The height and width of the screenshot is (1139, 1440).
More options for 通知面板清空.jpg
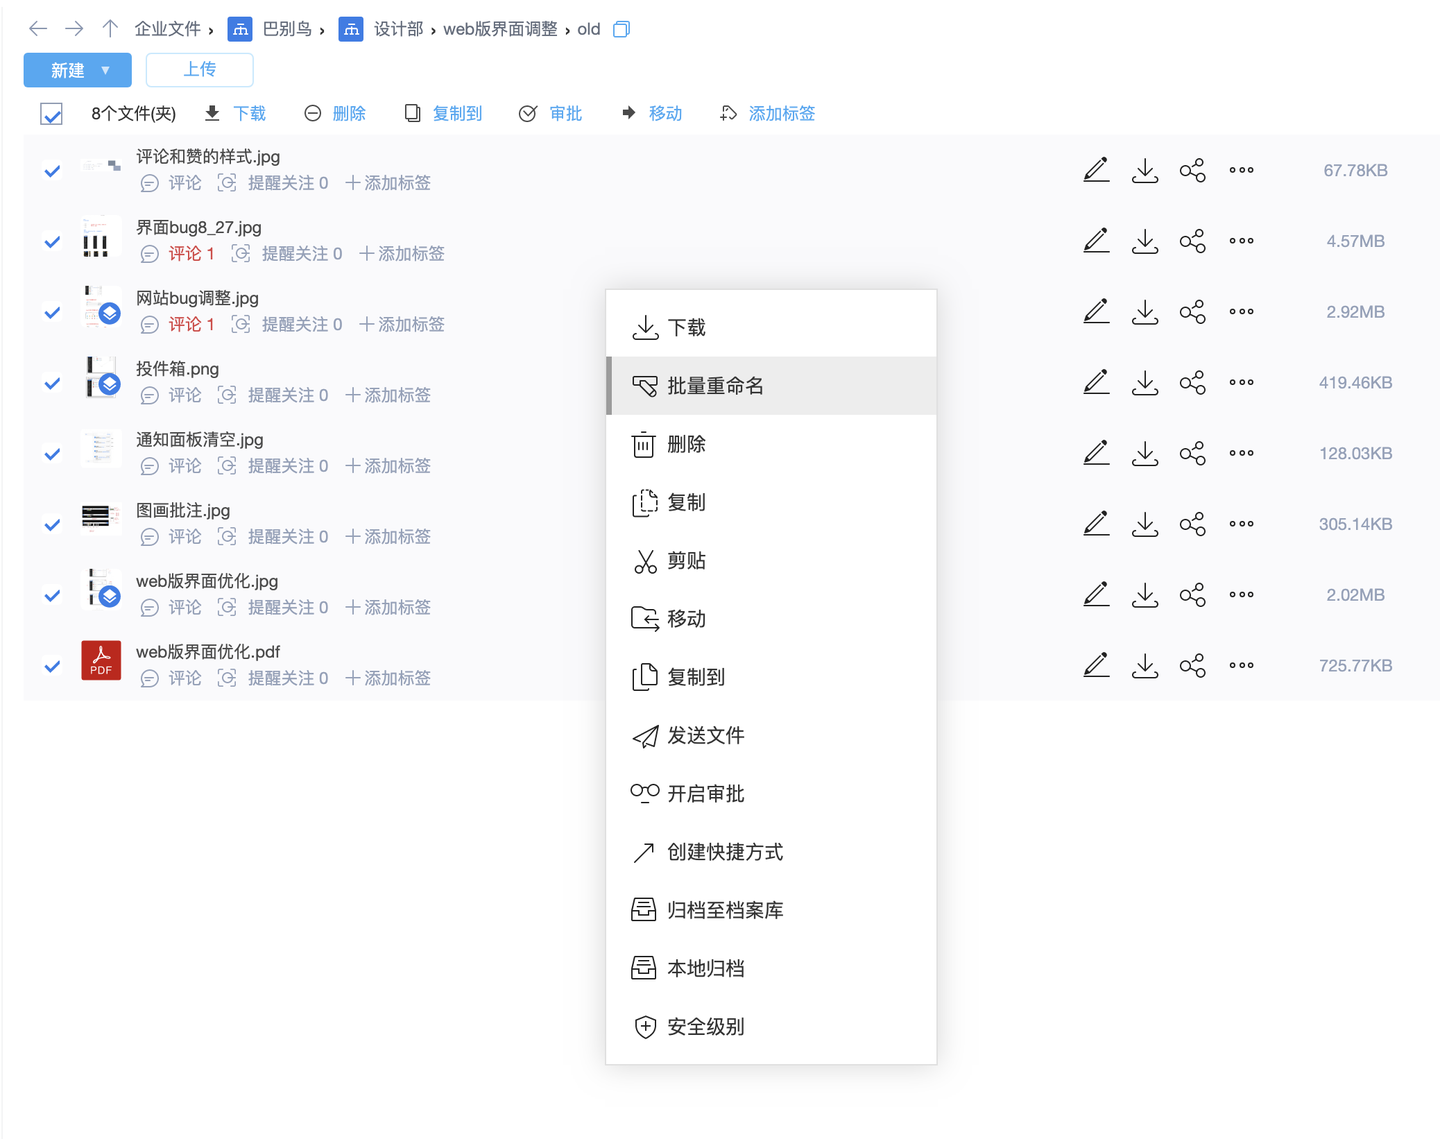click(x=1242, y=453)
